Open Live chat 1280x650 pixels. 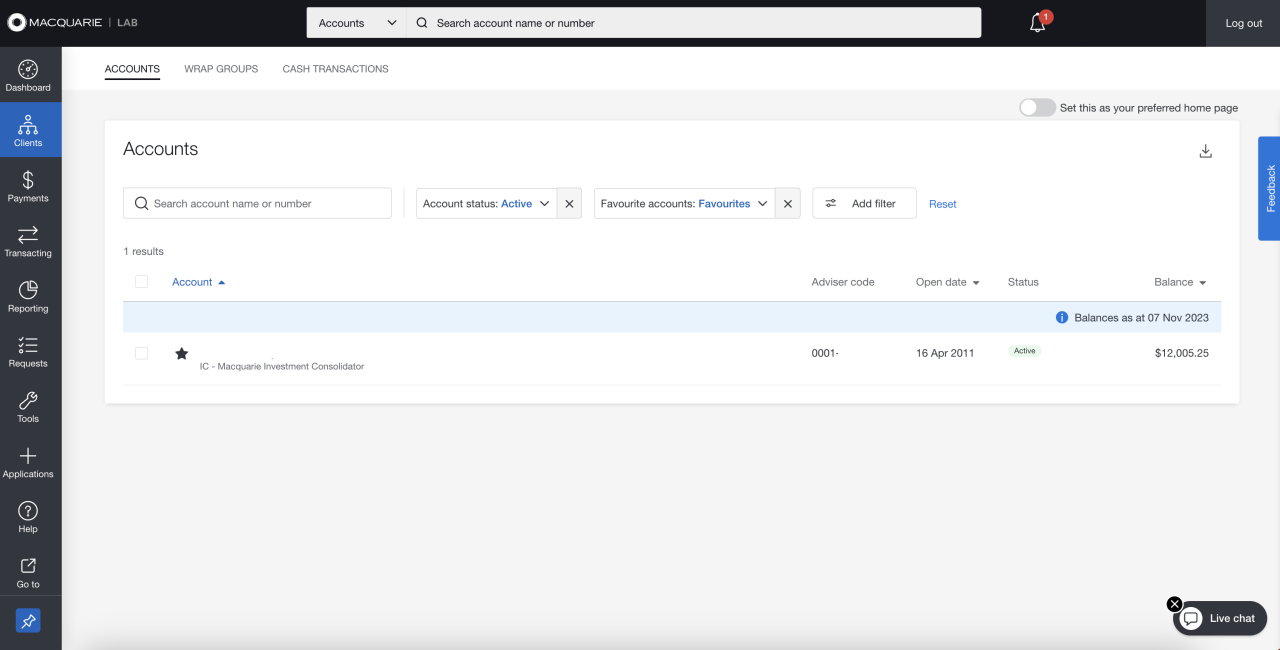1220,618
